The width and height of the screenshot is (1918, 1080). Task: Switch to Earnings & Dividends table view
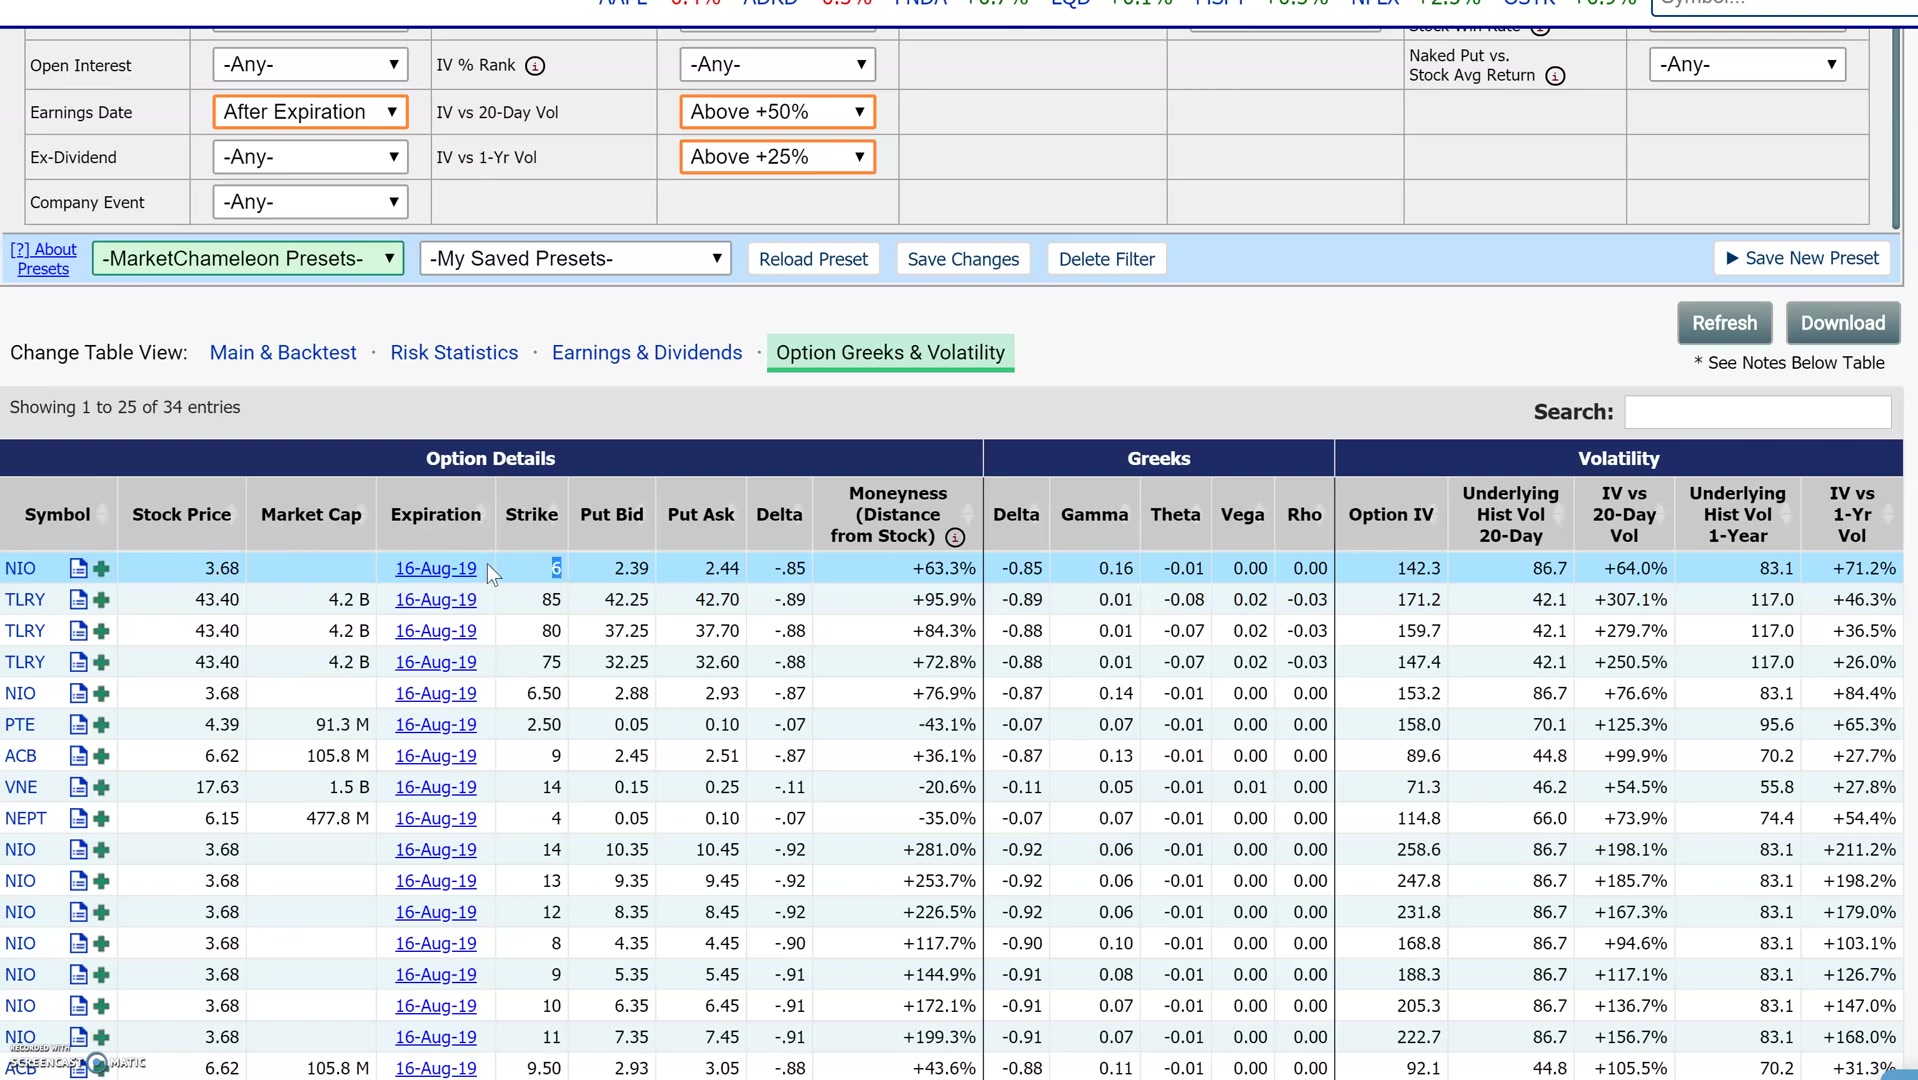point(647,353)
